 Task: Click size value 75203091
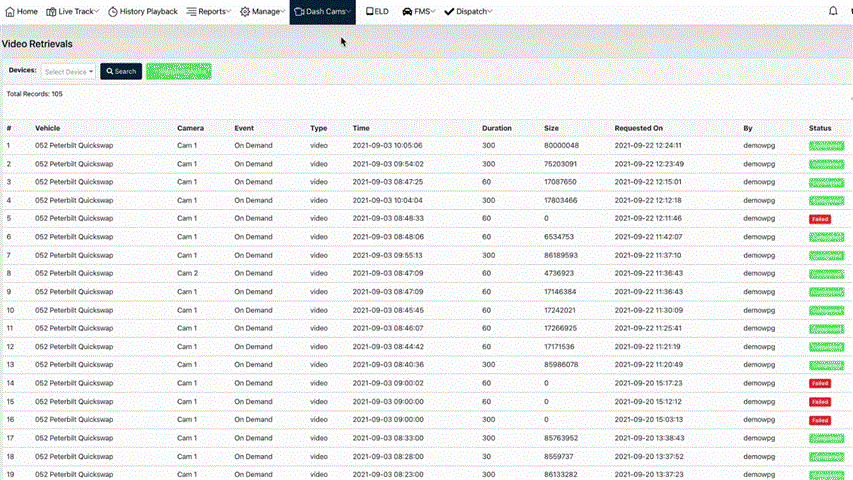tap(560, 164)
